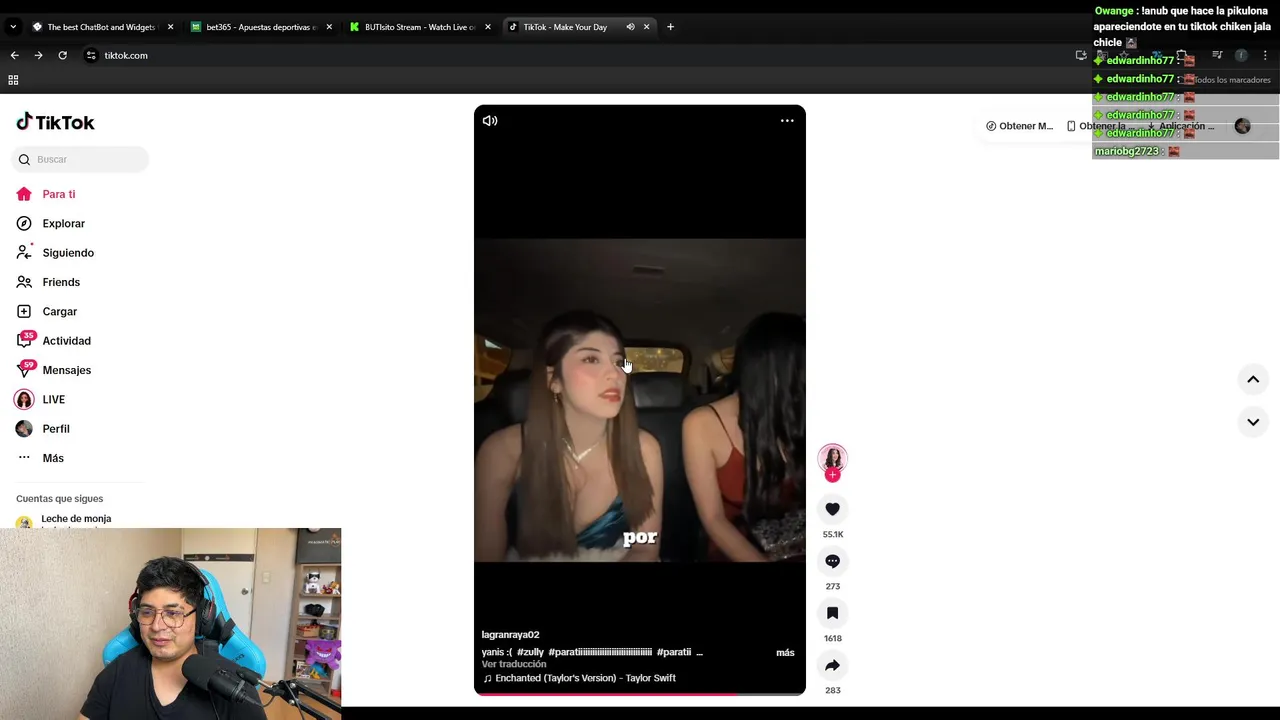Go forward in browser history
The image size is (1280, 720).
pos(38,55)
